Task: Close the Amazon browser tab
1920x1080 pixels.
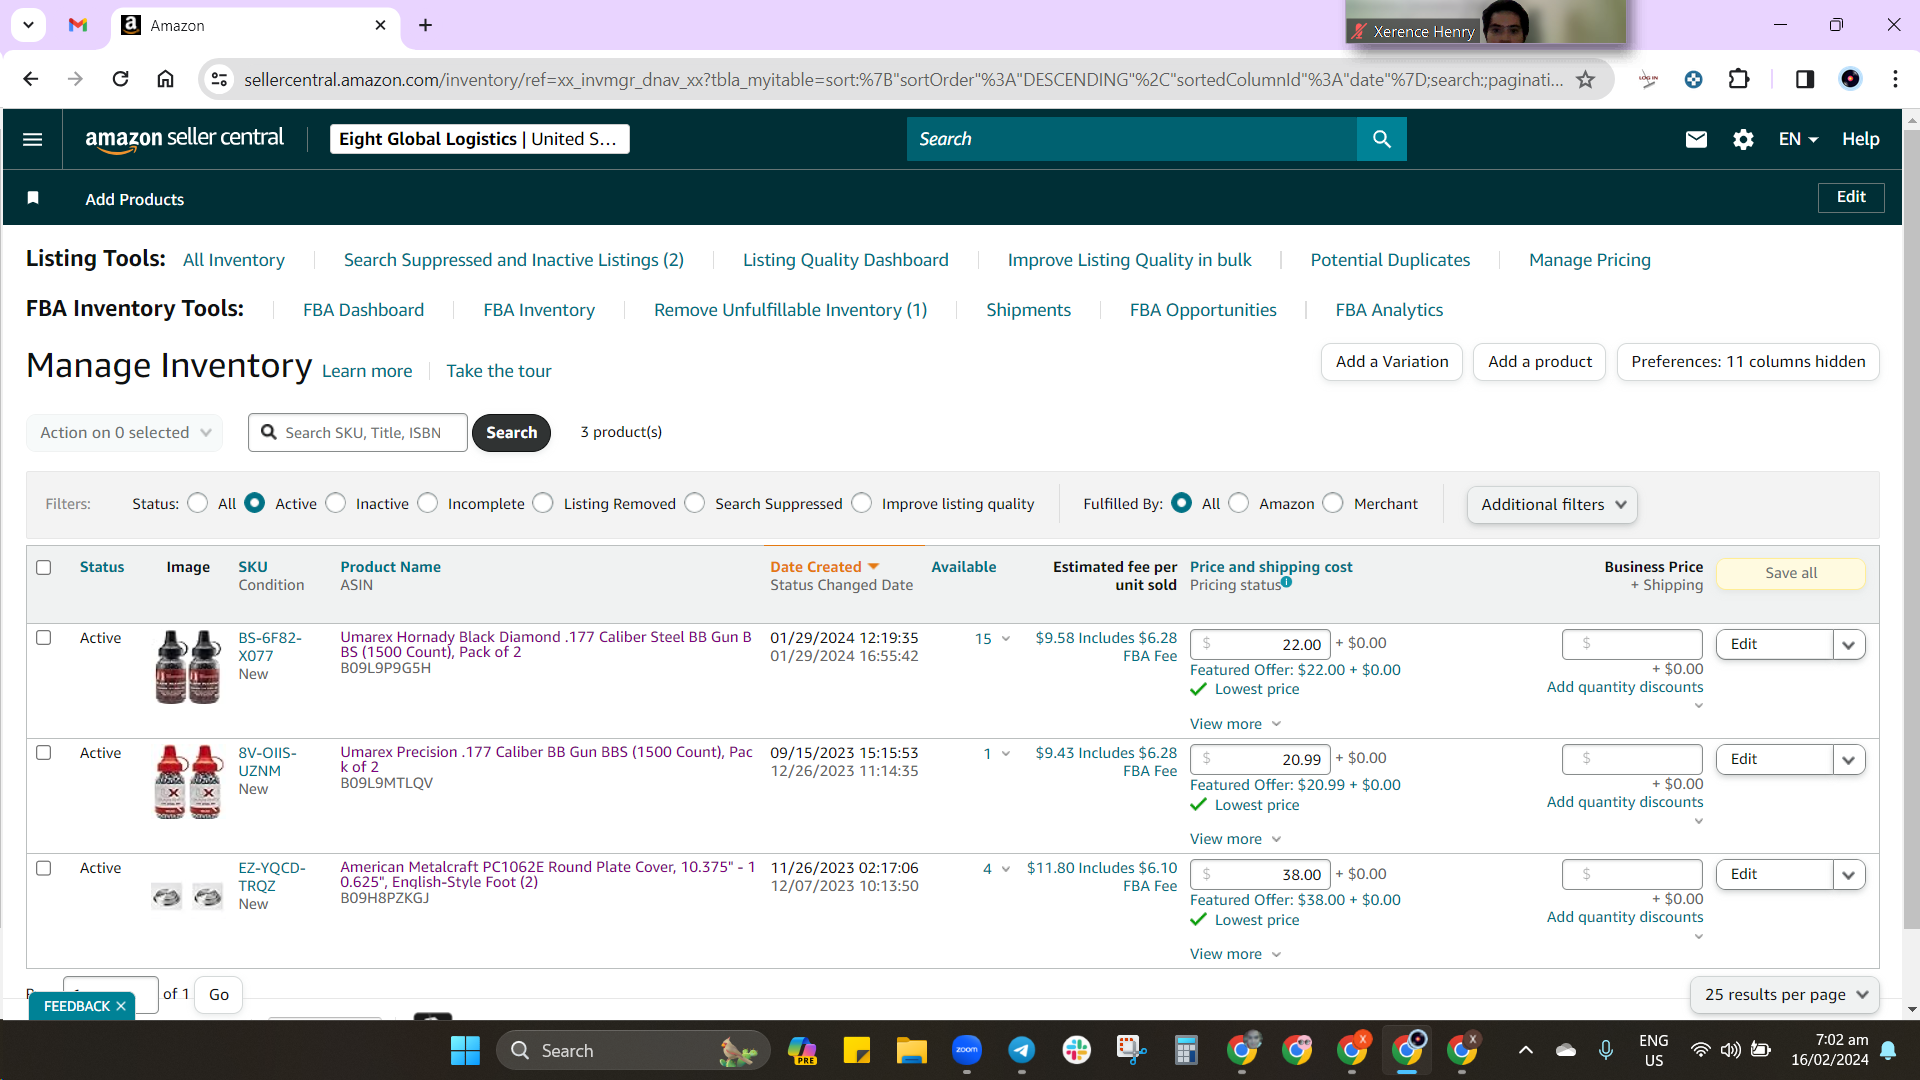Action: click(380, 25)
